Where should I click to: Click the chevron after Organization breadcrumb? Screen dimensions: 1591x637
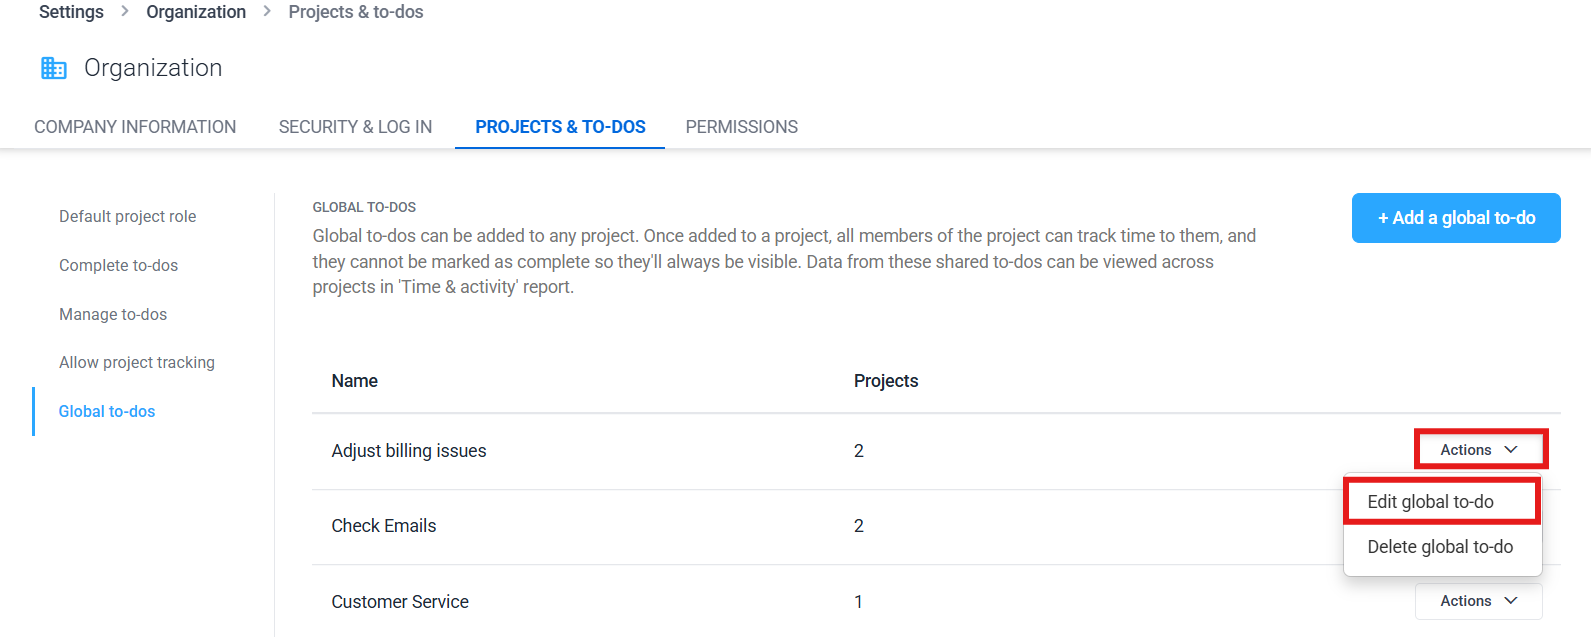pyautogui.click(x=267, y=11)
